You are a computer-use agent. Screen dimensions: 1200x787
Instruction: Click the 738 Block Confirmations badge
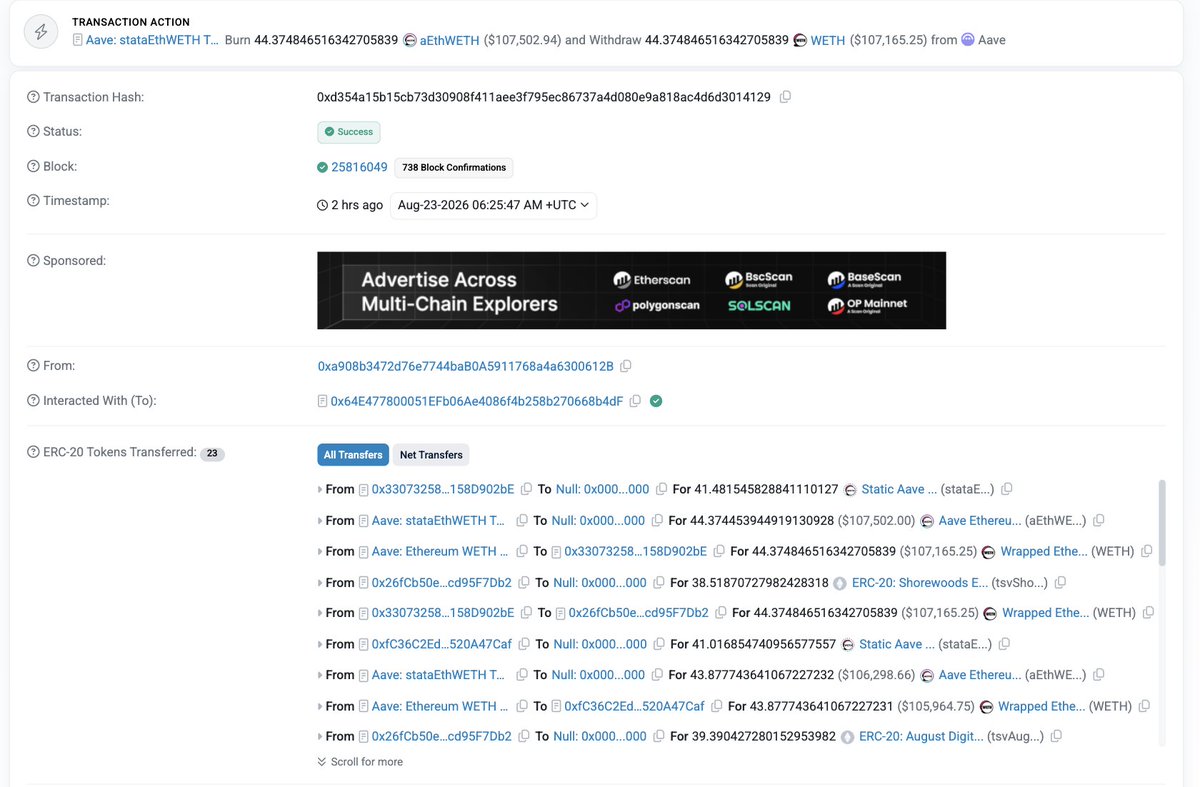click(x=454, y=167)
